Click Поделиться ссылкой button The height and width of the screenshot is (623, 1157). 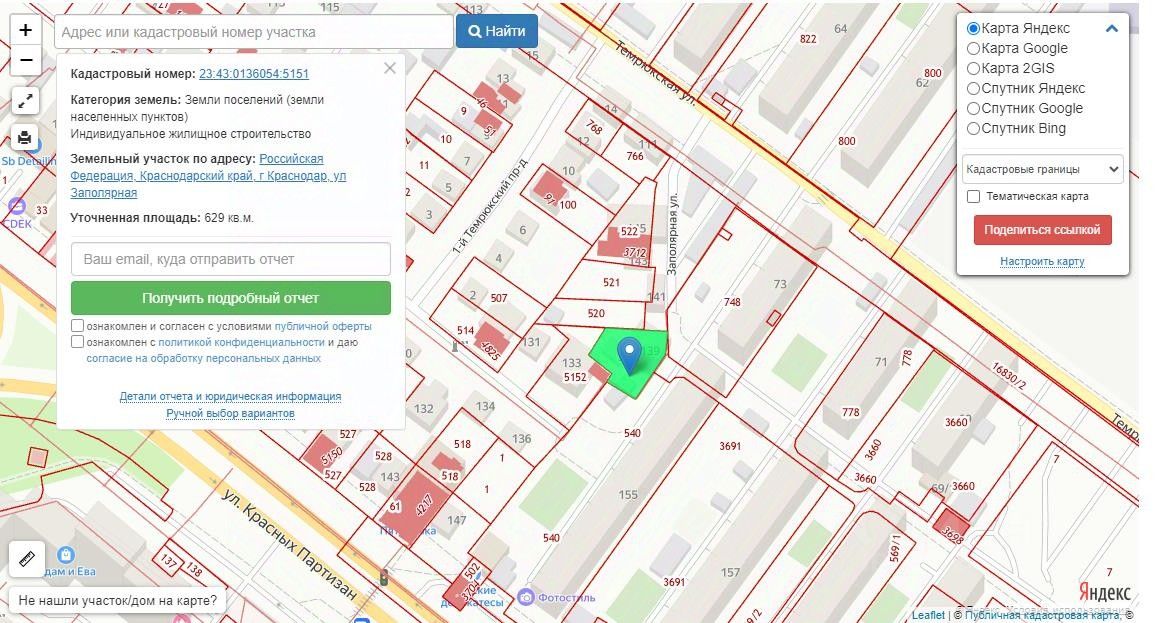pyautogui.click(x=1043, y=230)
